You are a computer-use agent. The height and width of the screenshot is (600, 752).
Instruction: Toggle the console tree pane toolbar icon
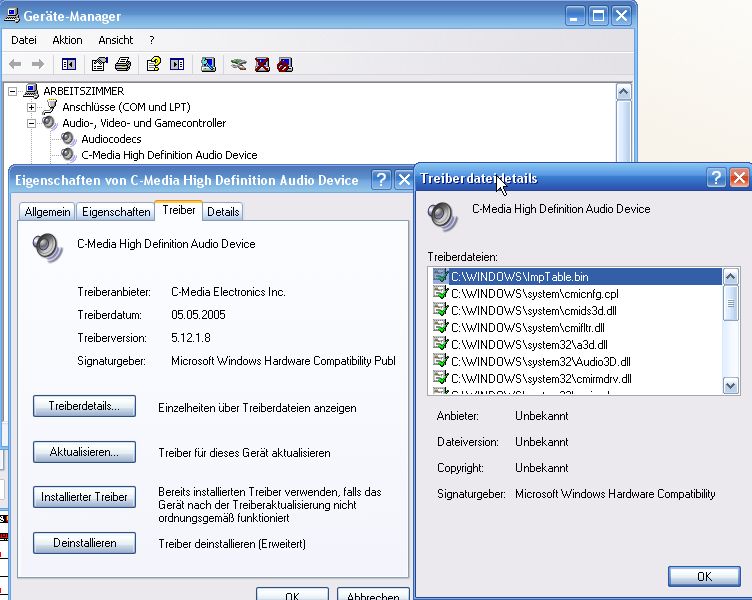click(x=69, y=64)
